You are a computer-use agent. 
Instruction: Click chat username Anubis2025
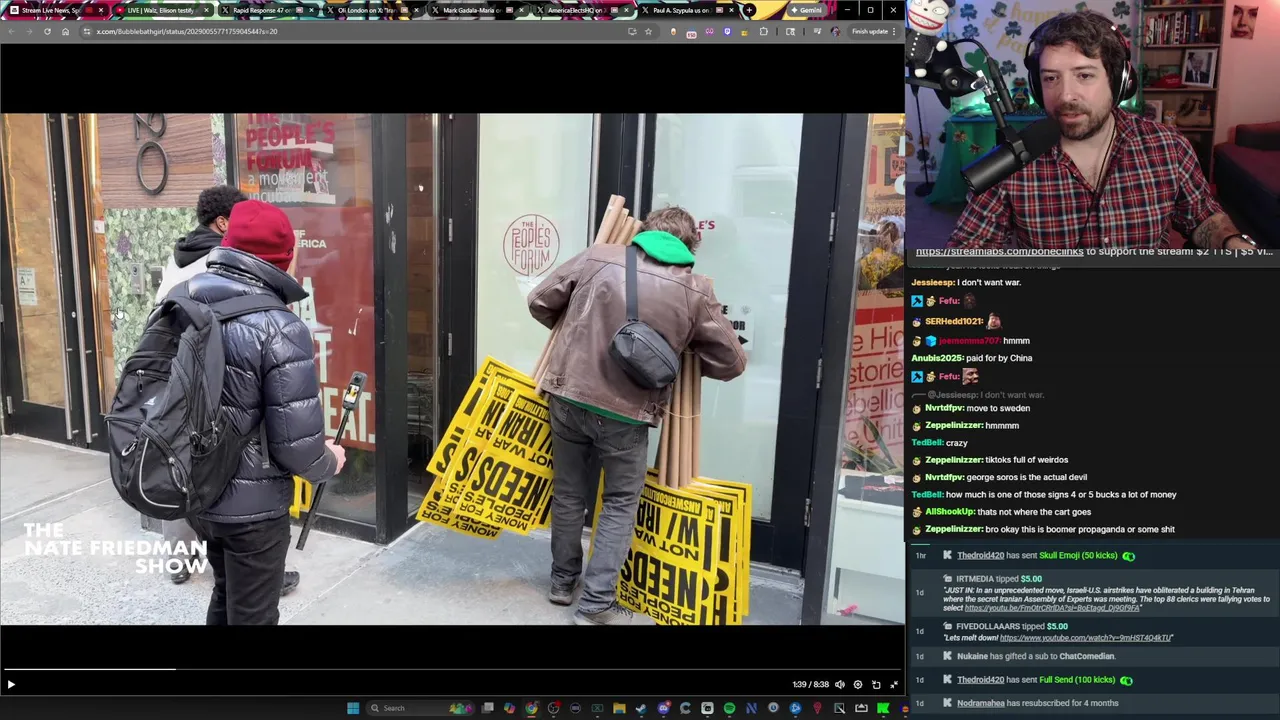(936, 358)
